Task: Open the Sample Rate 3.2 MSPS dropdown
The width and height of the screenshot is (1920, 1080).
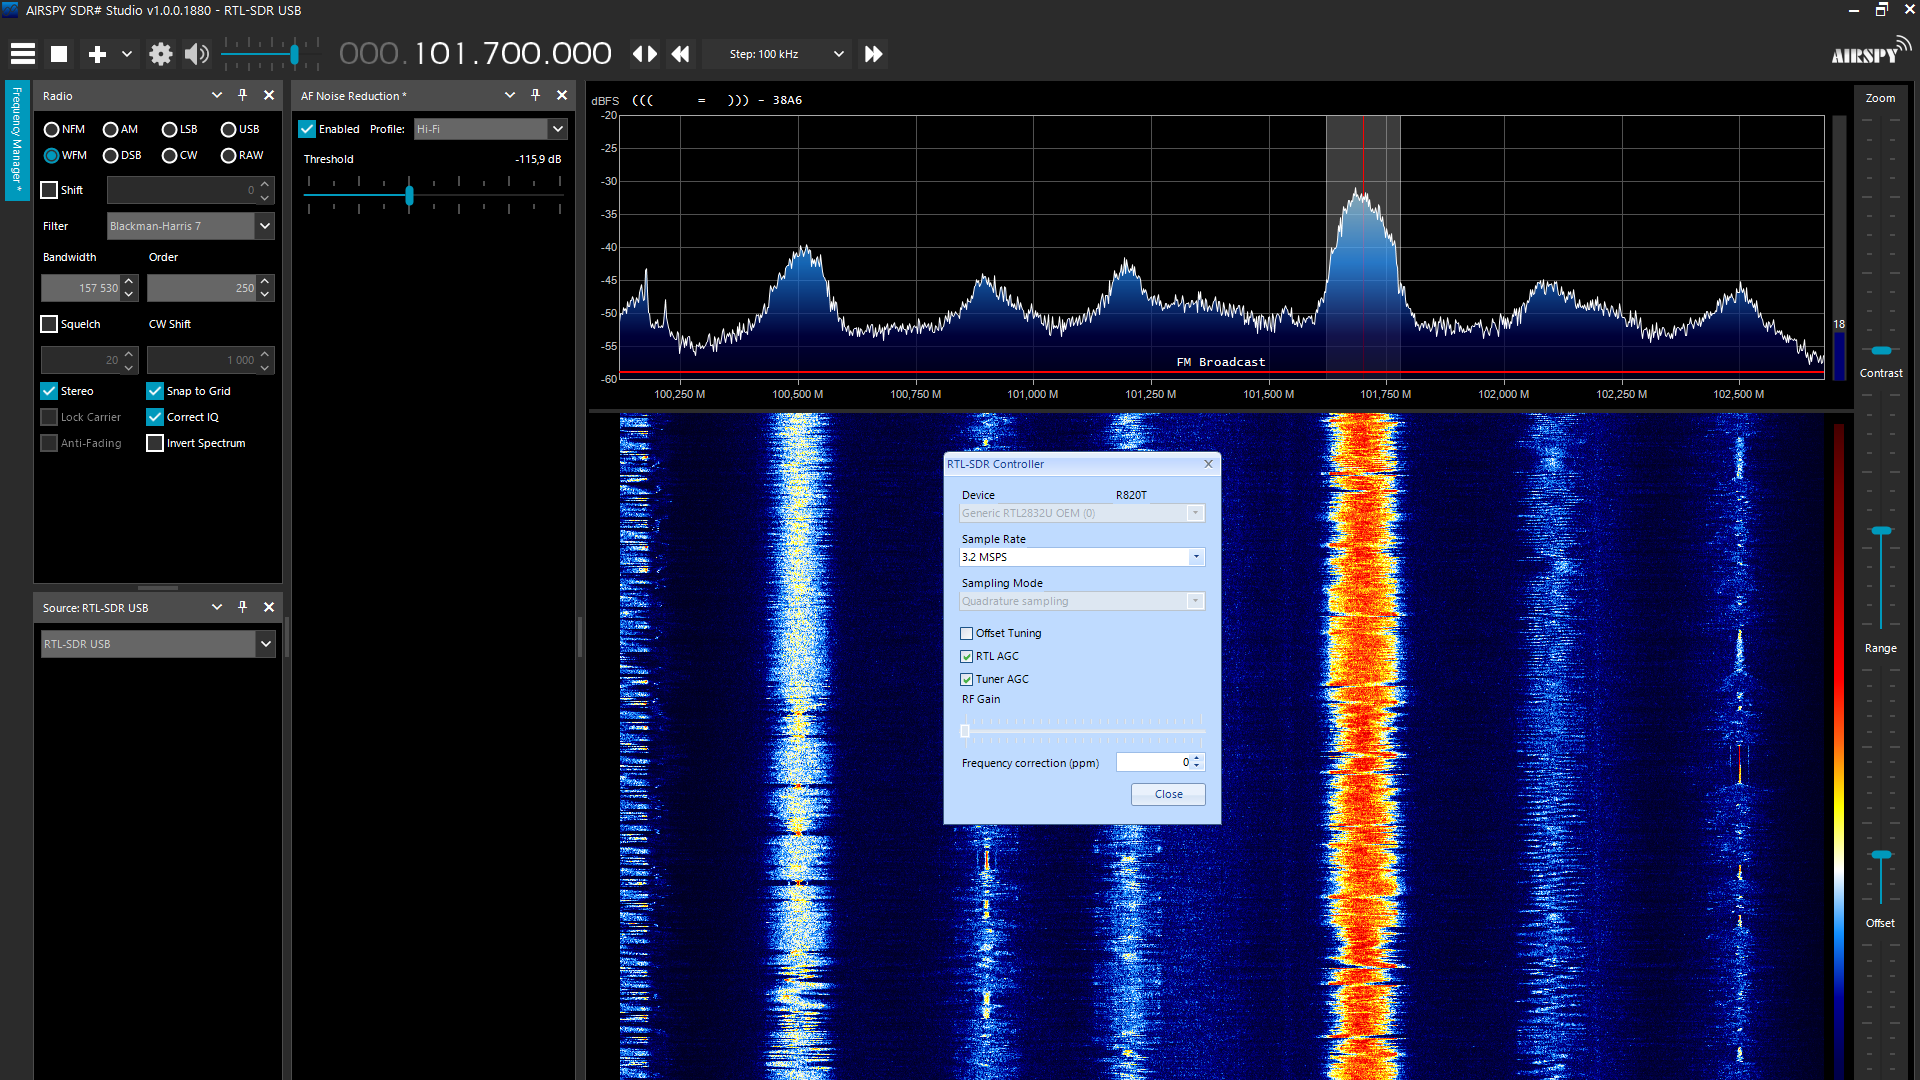Action: pos(1082,557)
